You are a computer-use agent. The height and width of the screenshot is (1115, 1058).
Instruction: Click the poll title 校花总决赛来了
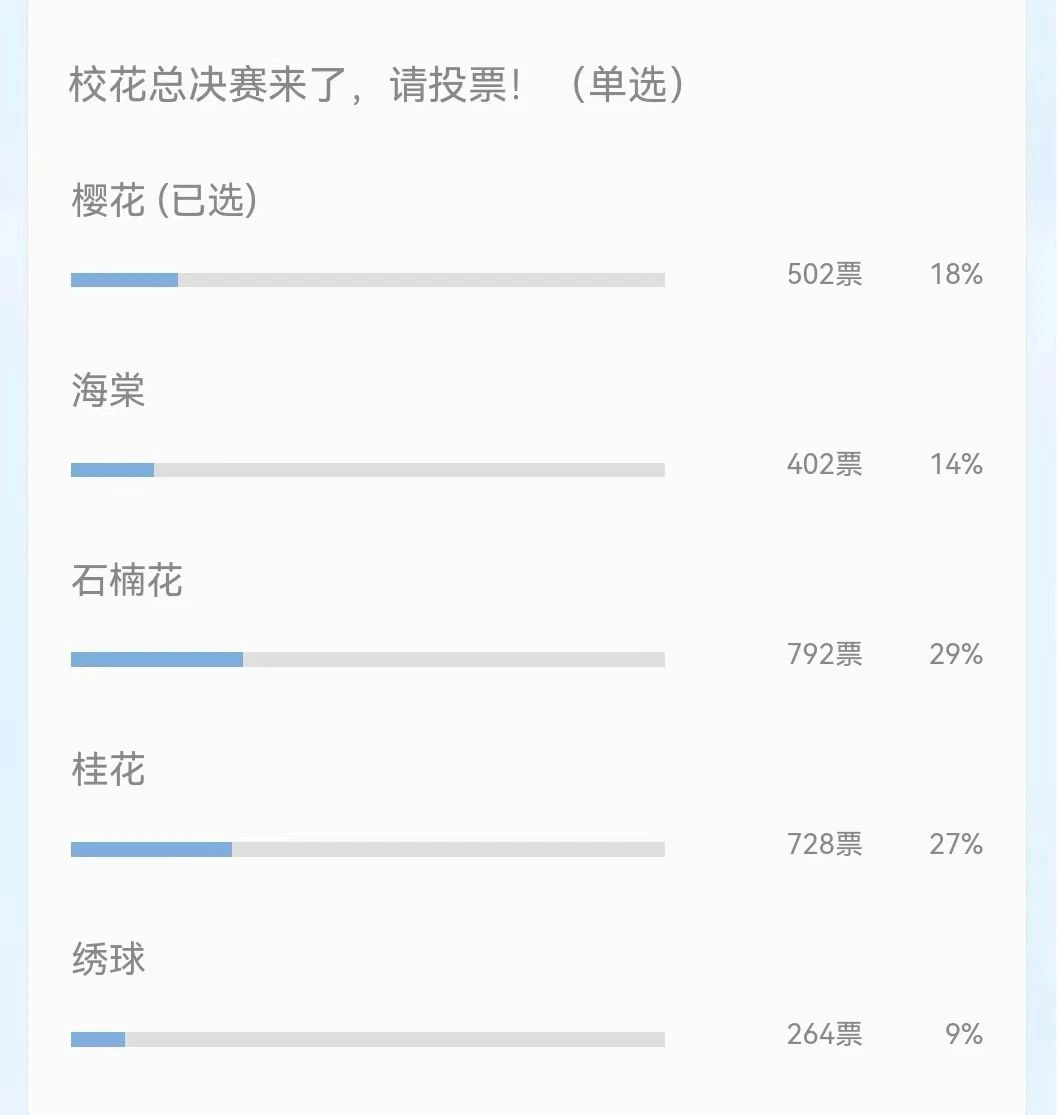click(376, 86)
